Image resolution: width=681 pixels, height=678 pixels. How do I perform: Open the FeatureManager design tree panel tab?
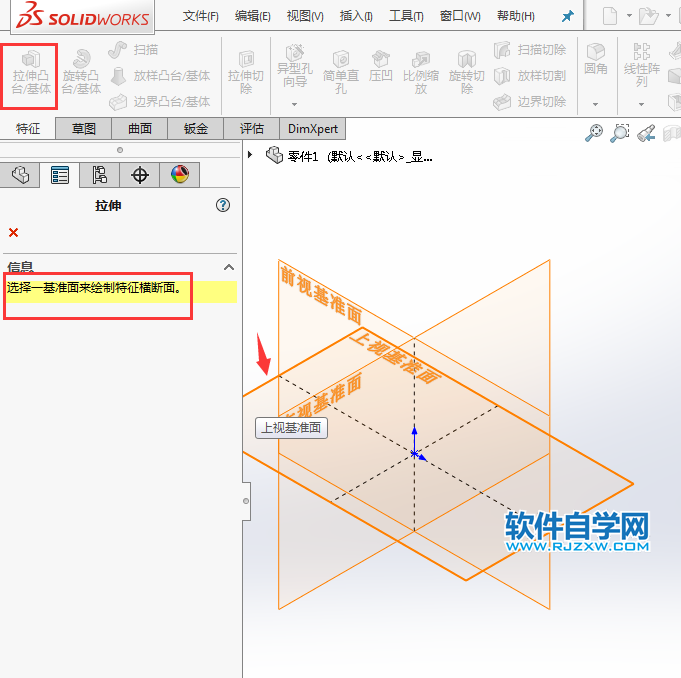pos(20,175)
